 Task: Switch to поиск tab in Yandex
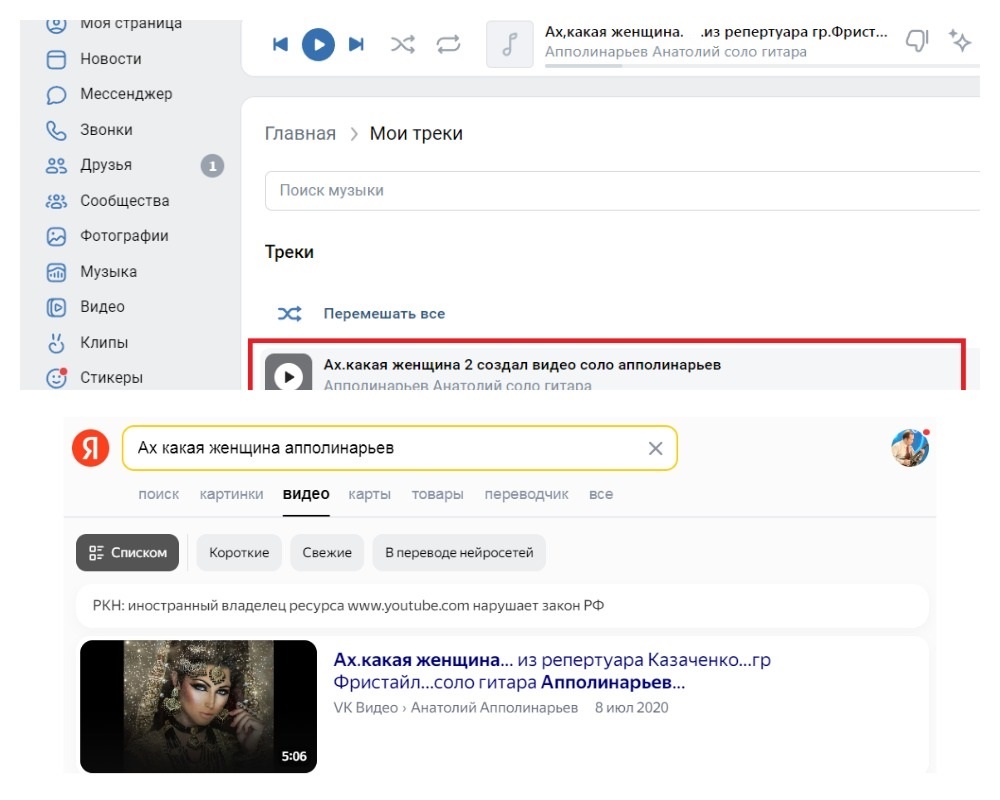pos(159,494)
